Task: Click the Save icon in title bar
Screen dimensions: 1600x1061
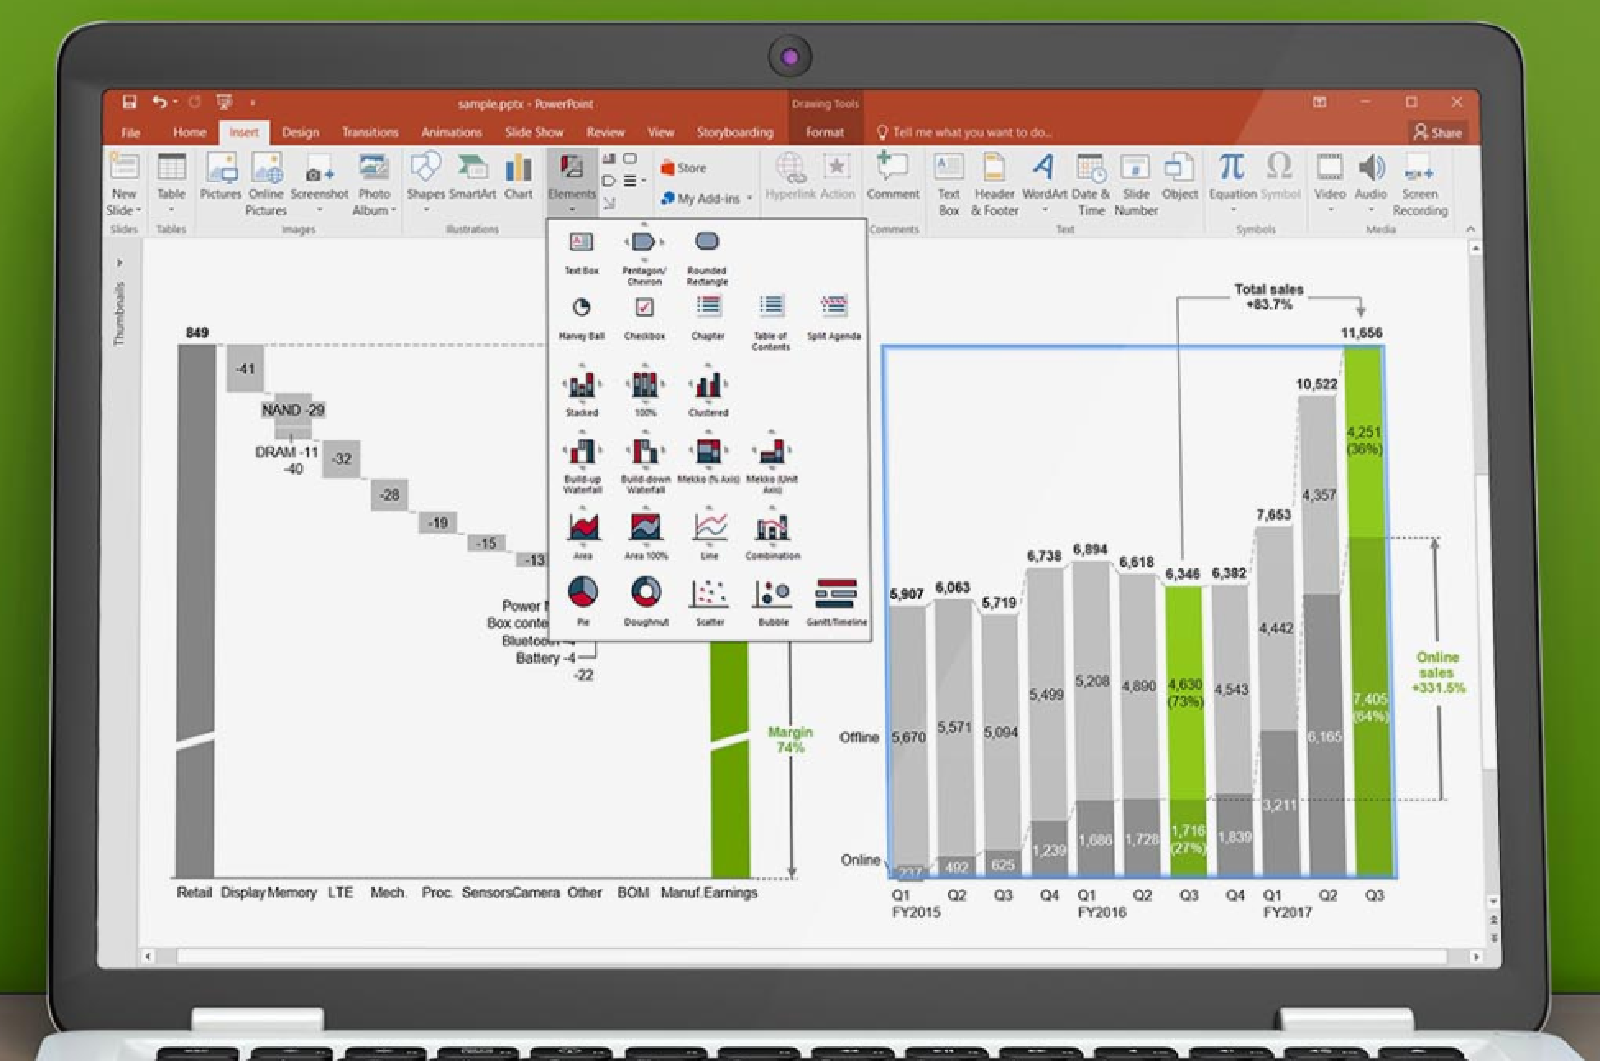Action: tap(129, 102)
